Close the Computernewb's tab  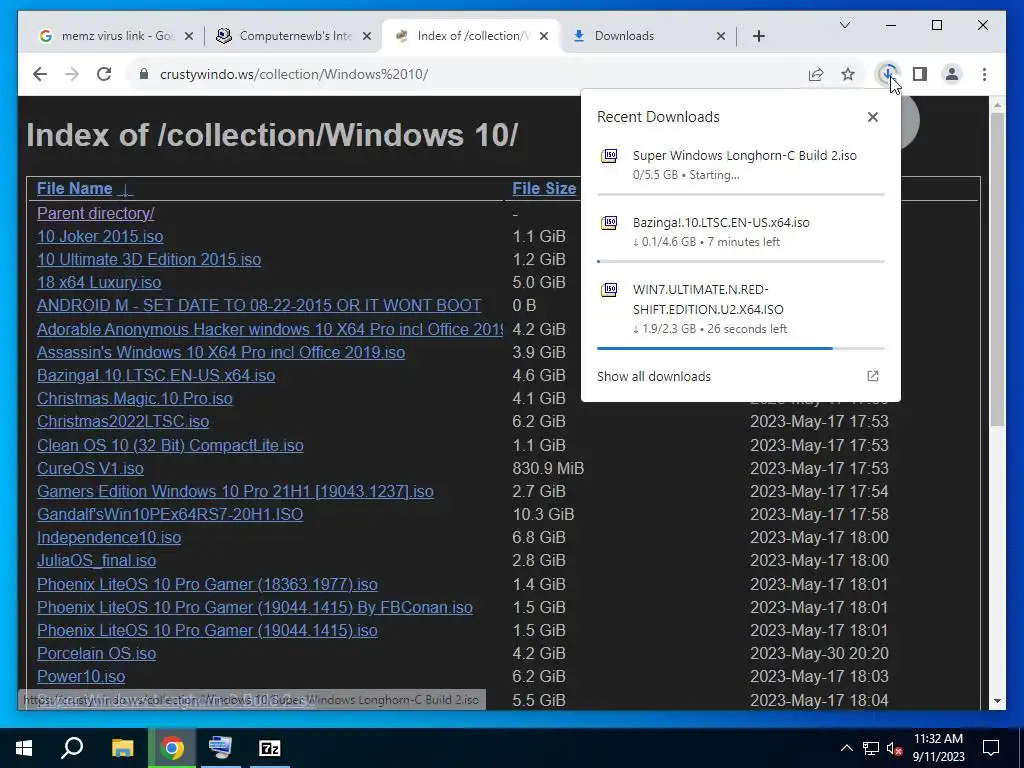click(x=367, y=36)
